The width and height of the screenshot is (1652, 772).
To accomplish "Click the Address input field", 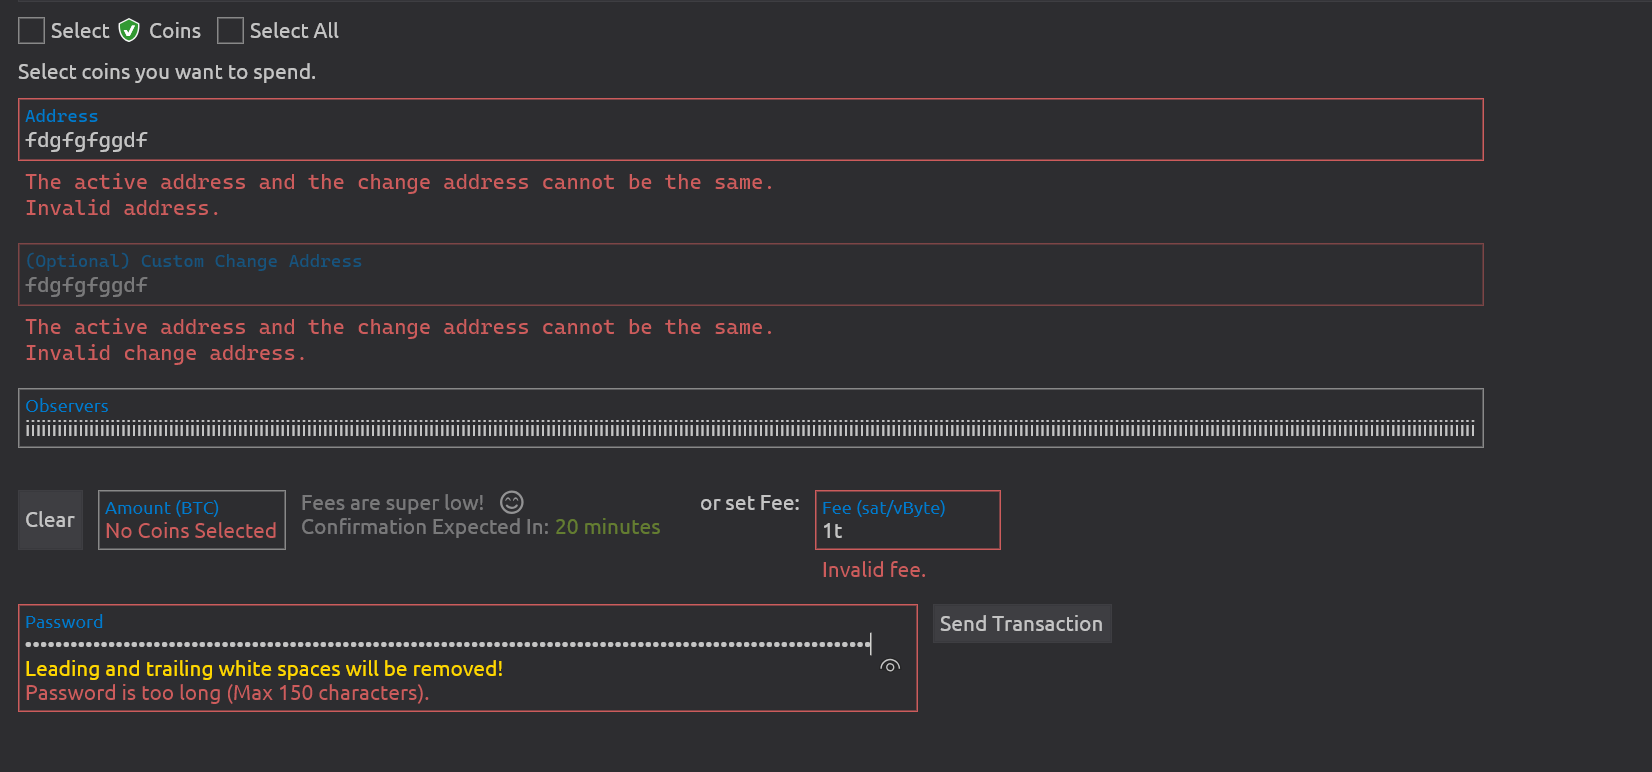I will [x=750, y=129].
